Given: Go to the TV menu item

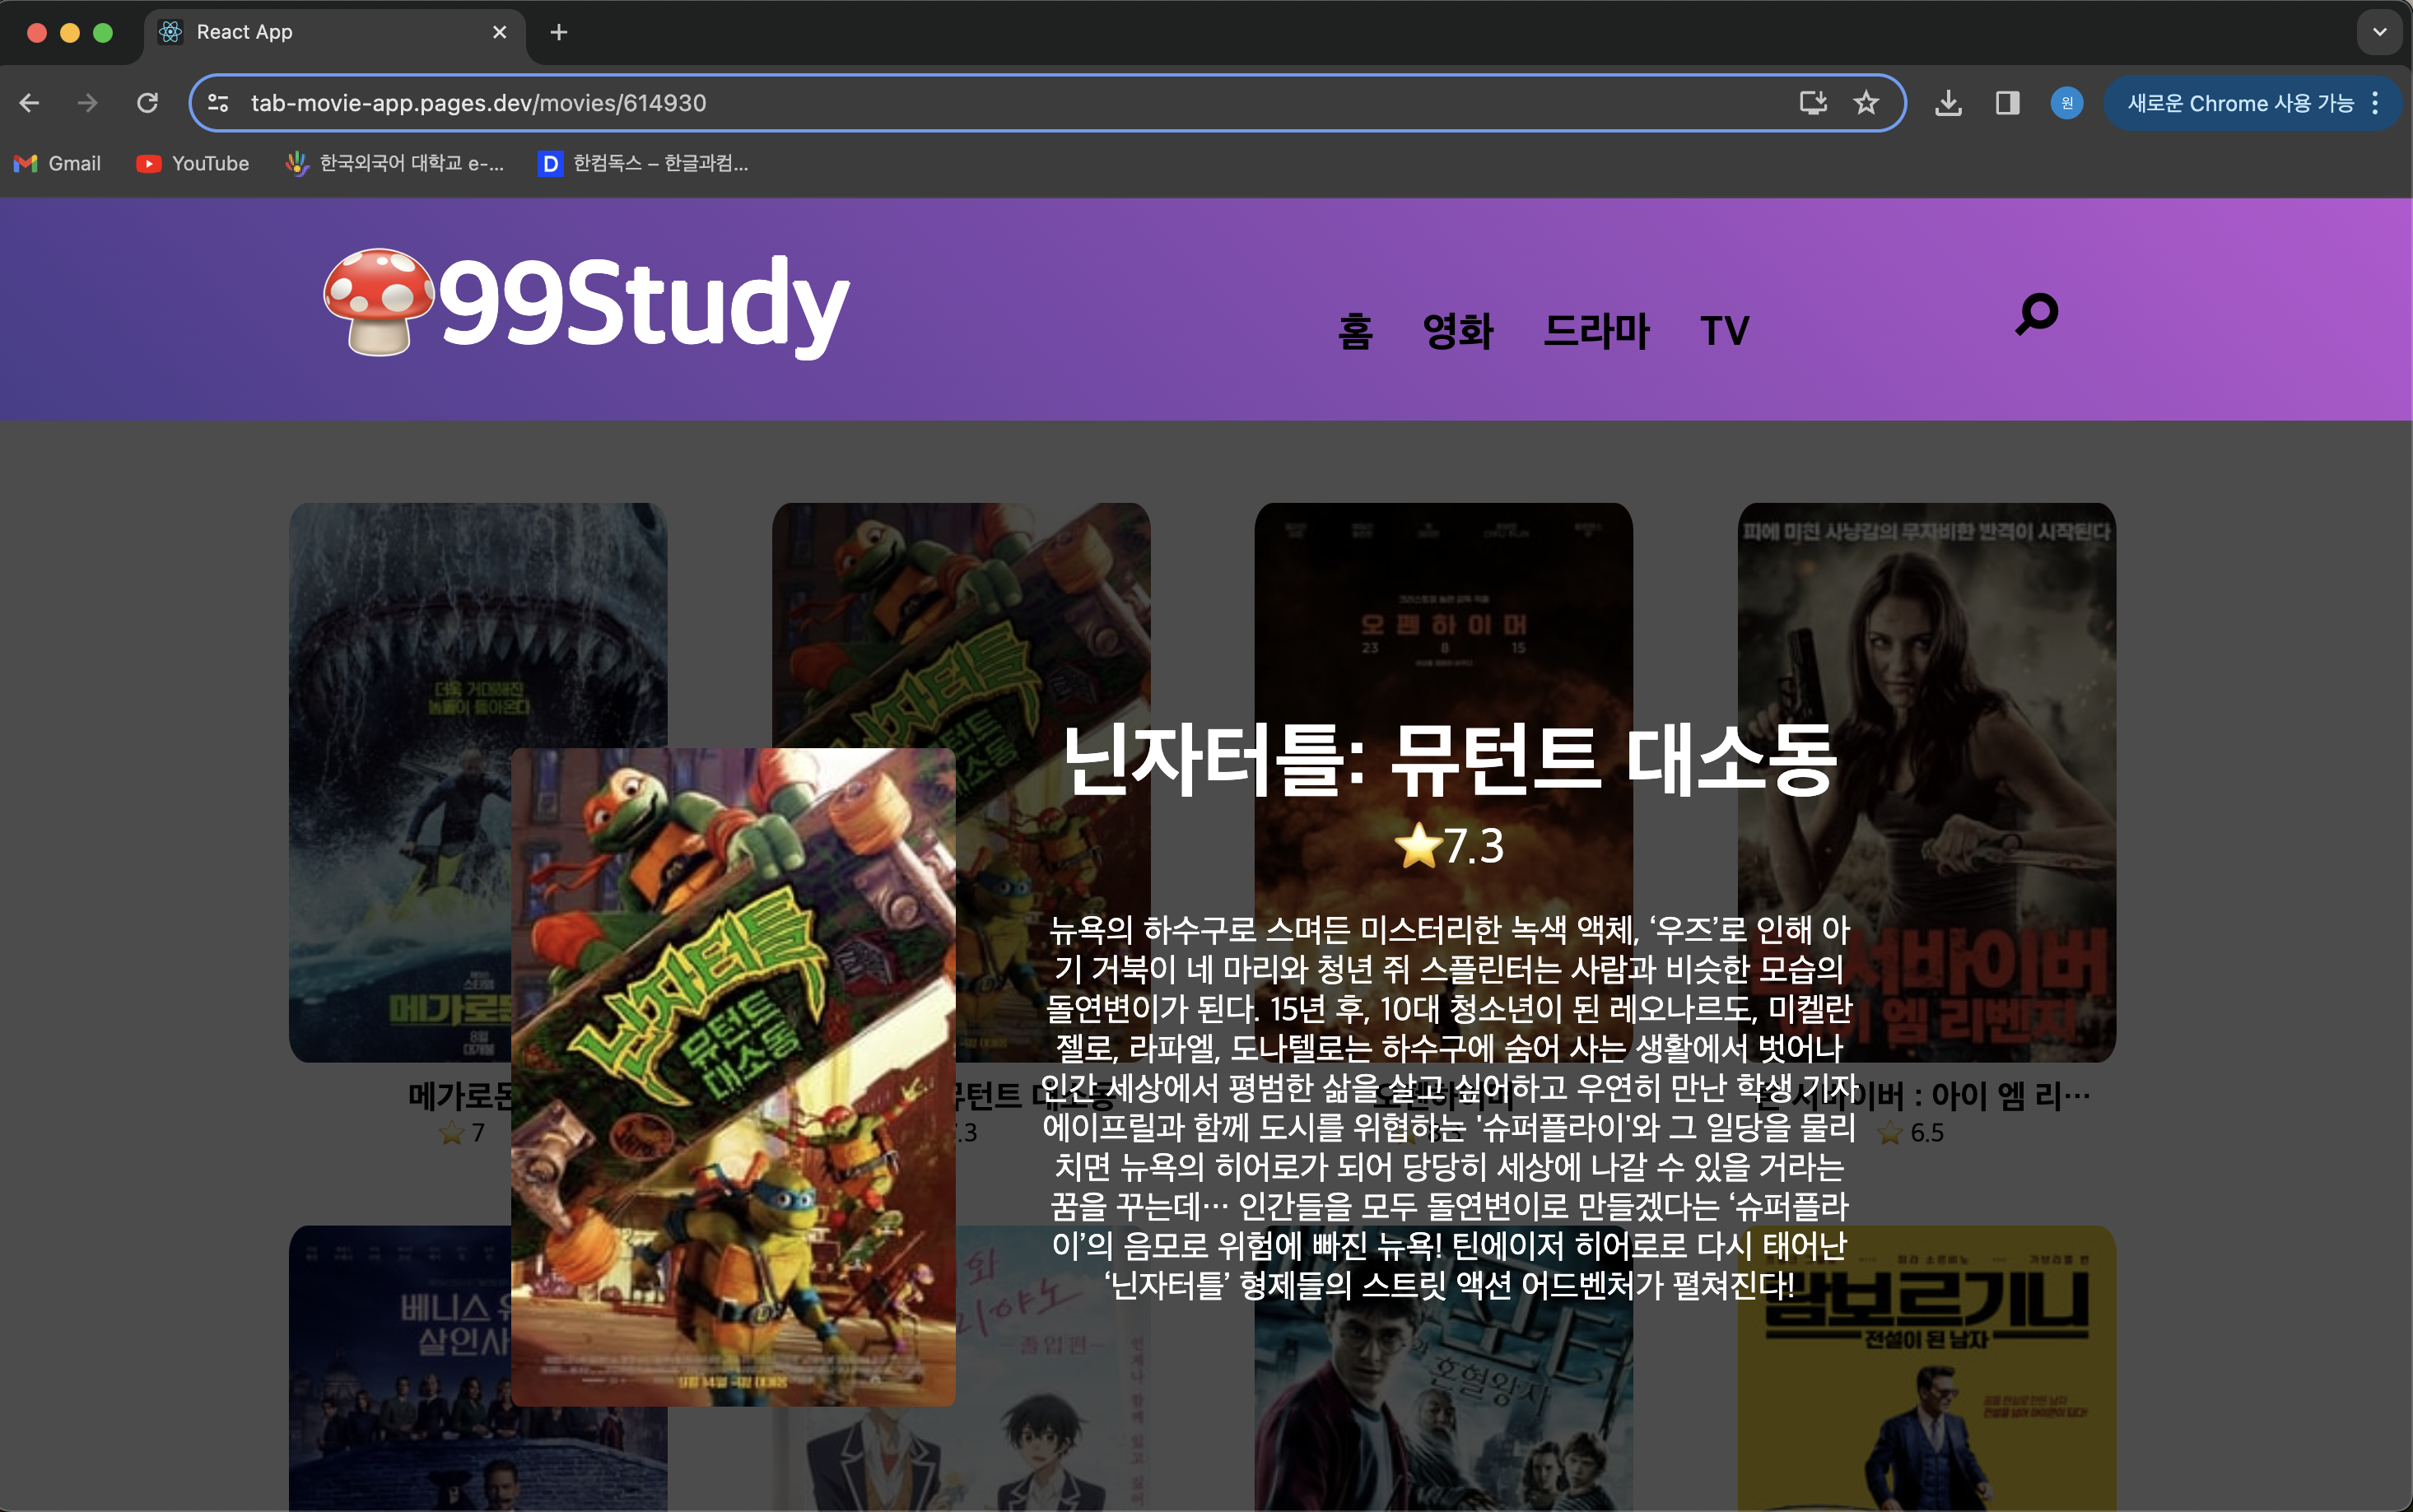Looking at the screenshot, I should 1725,331.
